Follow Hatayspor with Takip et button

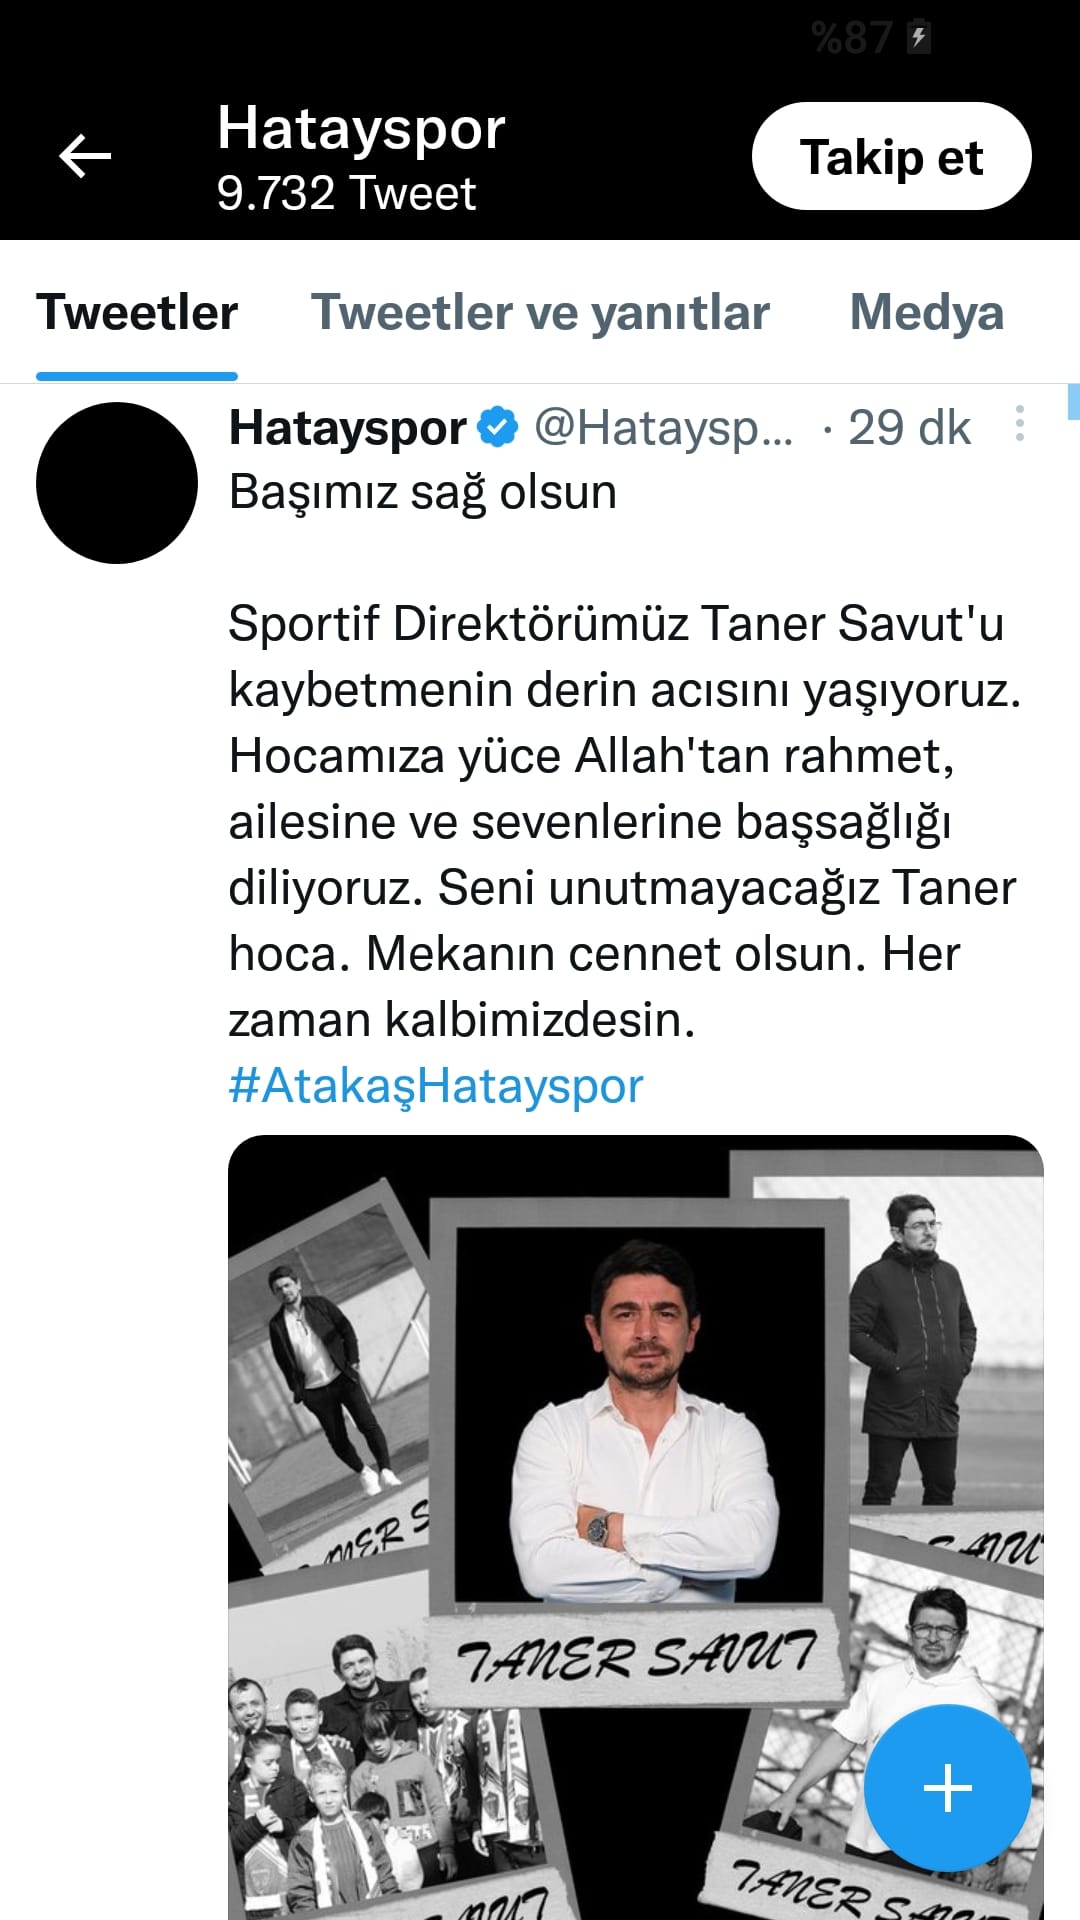[x=891, y=157]
